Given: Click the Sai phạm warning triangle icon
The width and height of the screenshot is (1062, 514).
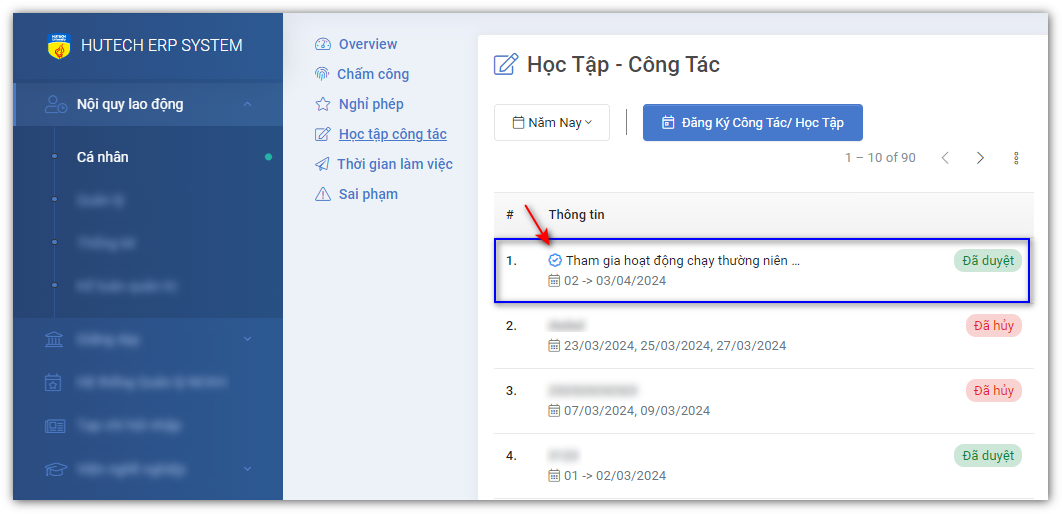Looking at the screenshot, I should (x=322, y=194).
